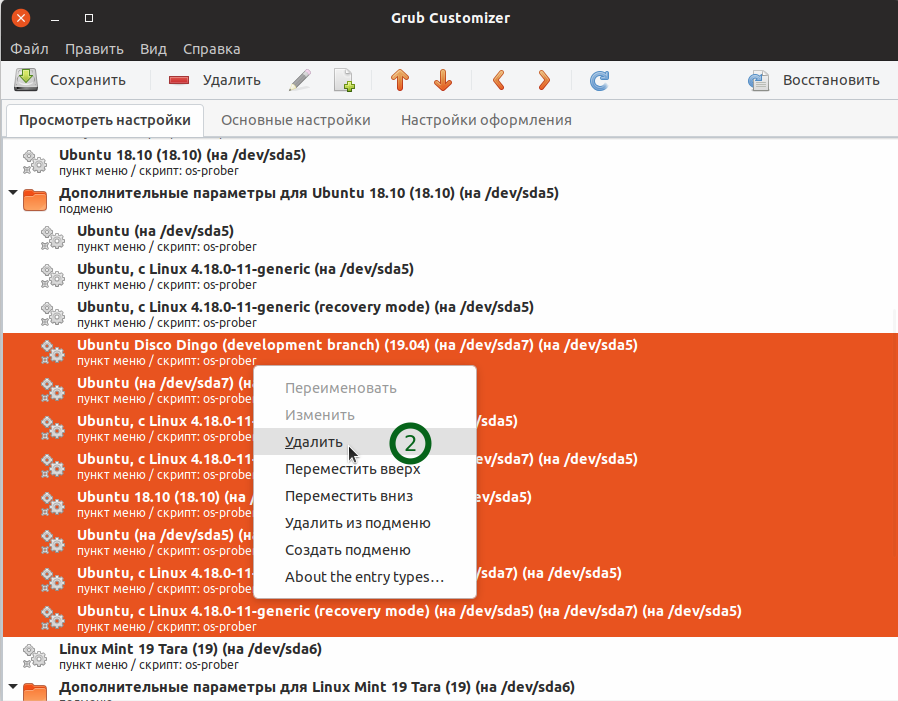Select bottom selected recovery mode (на /dev/sda7) entry

[x=450, y=618]
